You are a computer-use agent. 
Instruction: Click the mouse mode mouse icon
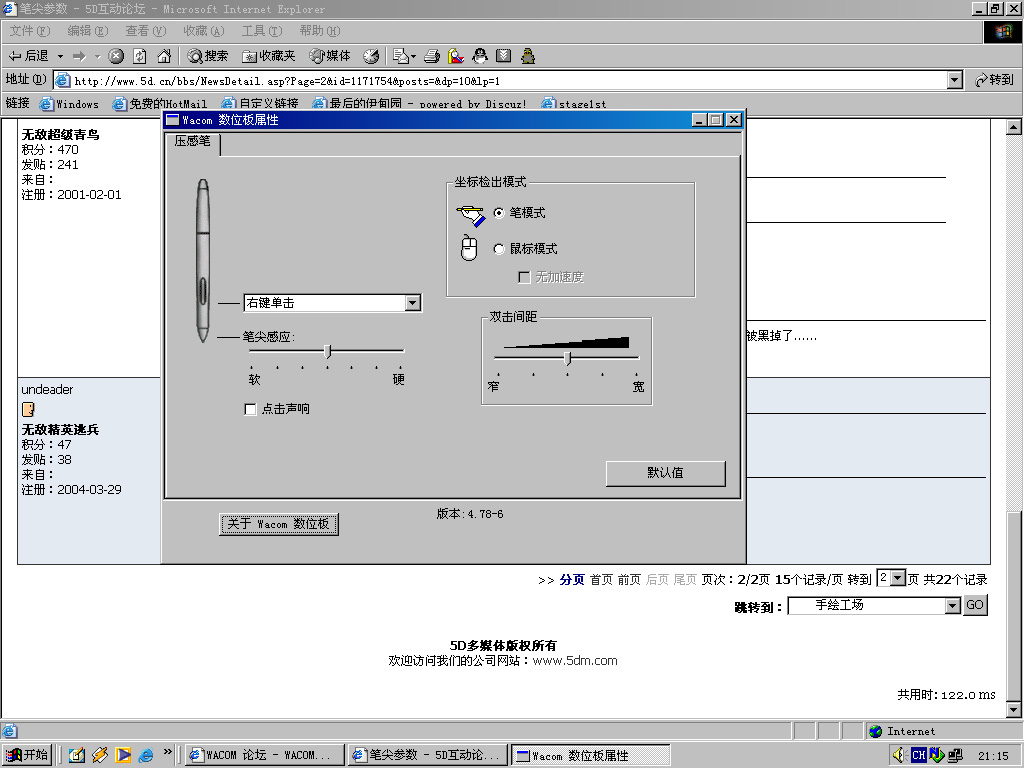[x=469, y=248]
